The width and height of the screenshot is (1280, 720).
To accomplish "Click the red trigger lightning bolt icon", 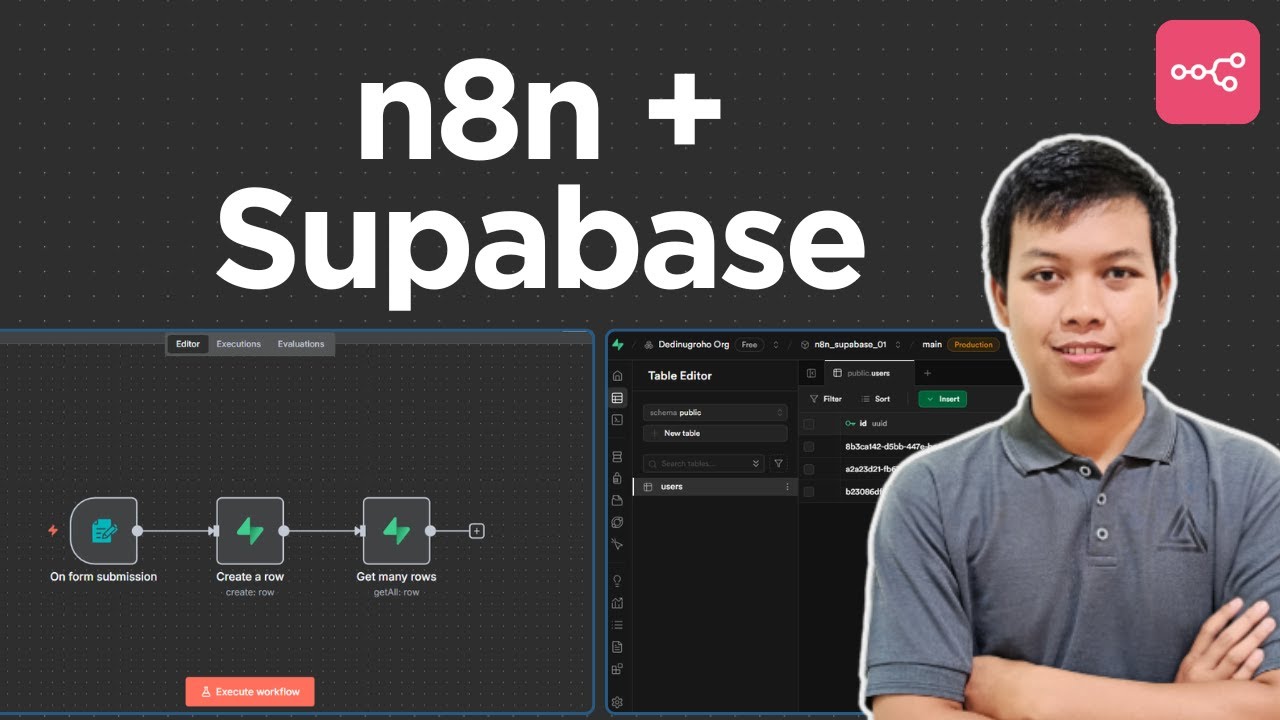I will [53, 530].
